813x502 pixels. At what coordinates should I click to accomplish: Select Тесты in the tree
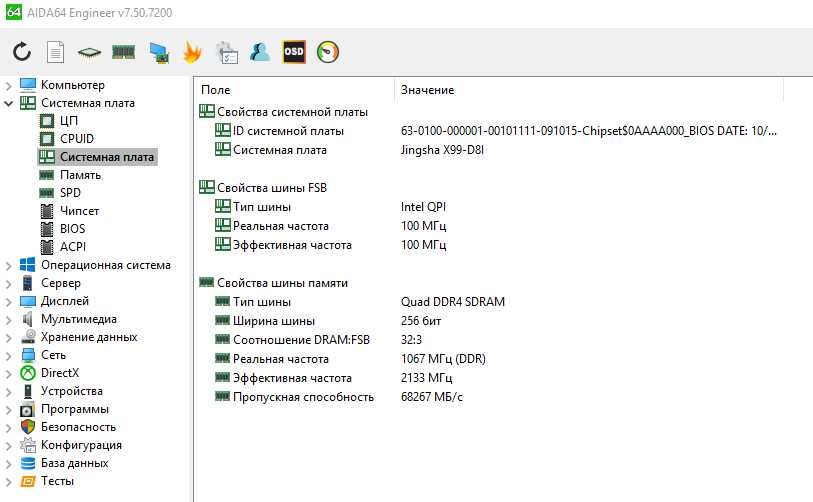coord(58,481)
